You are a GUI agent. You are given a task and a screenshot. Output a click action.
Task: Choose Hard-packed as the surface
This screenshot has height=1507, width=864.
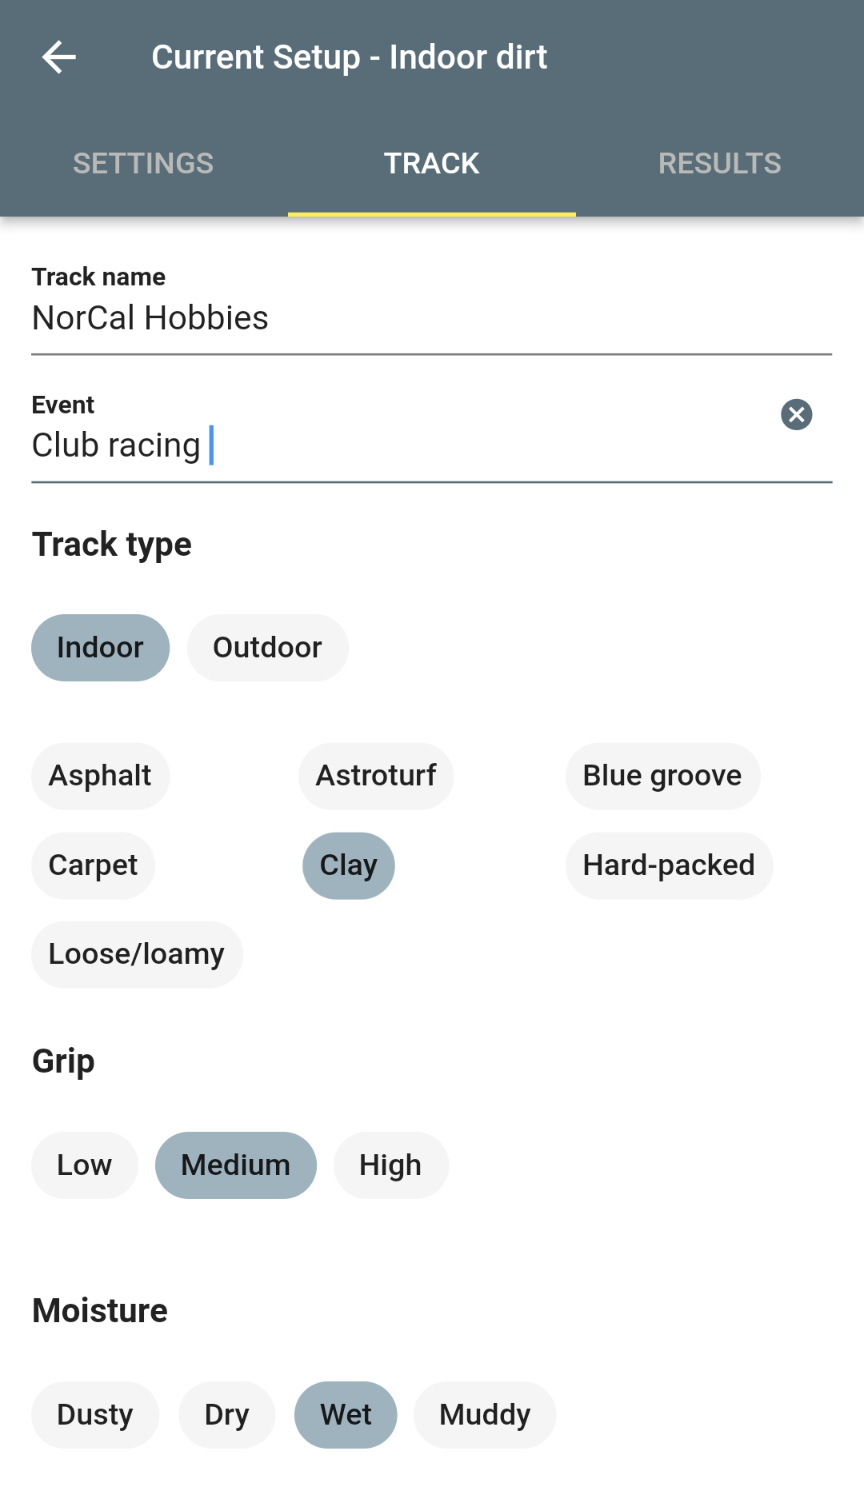point(668,865)
